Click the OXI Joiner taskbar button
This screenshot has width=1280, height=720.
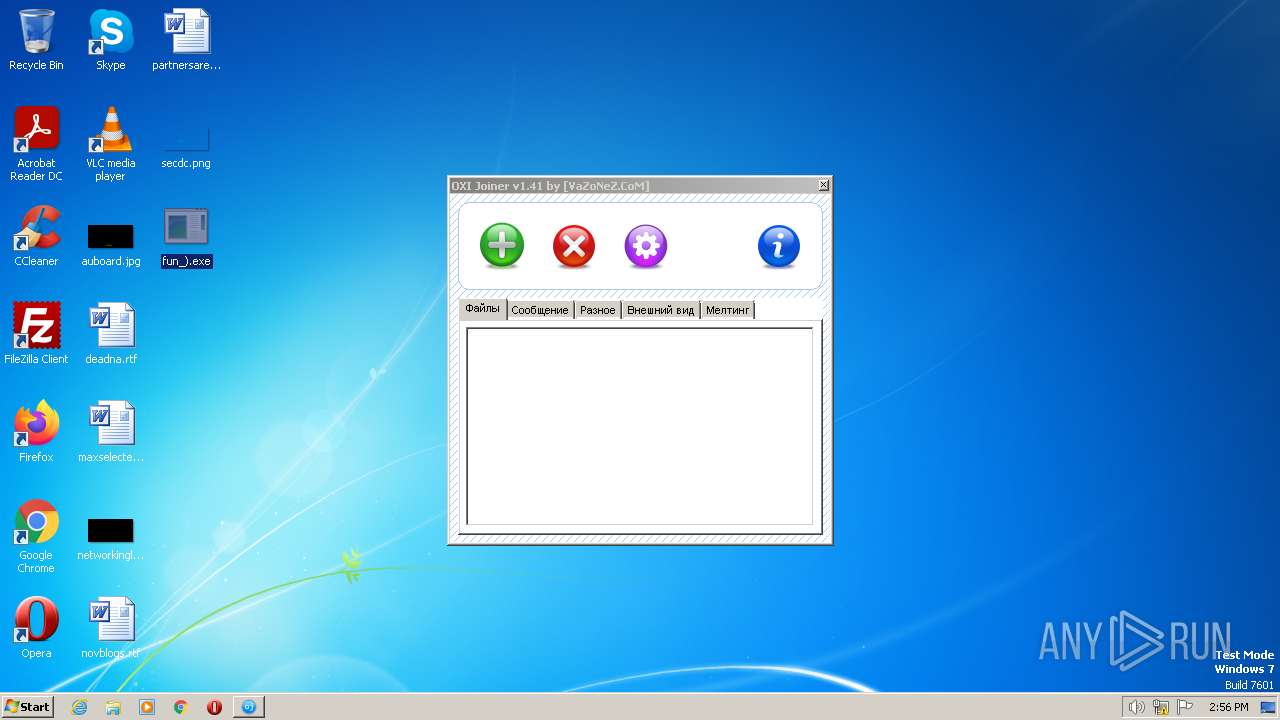click(249, 707)
